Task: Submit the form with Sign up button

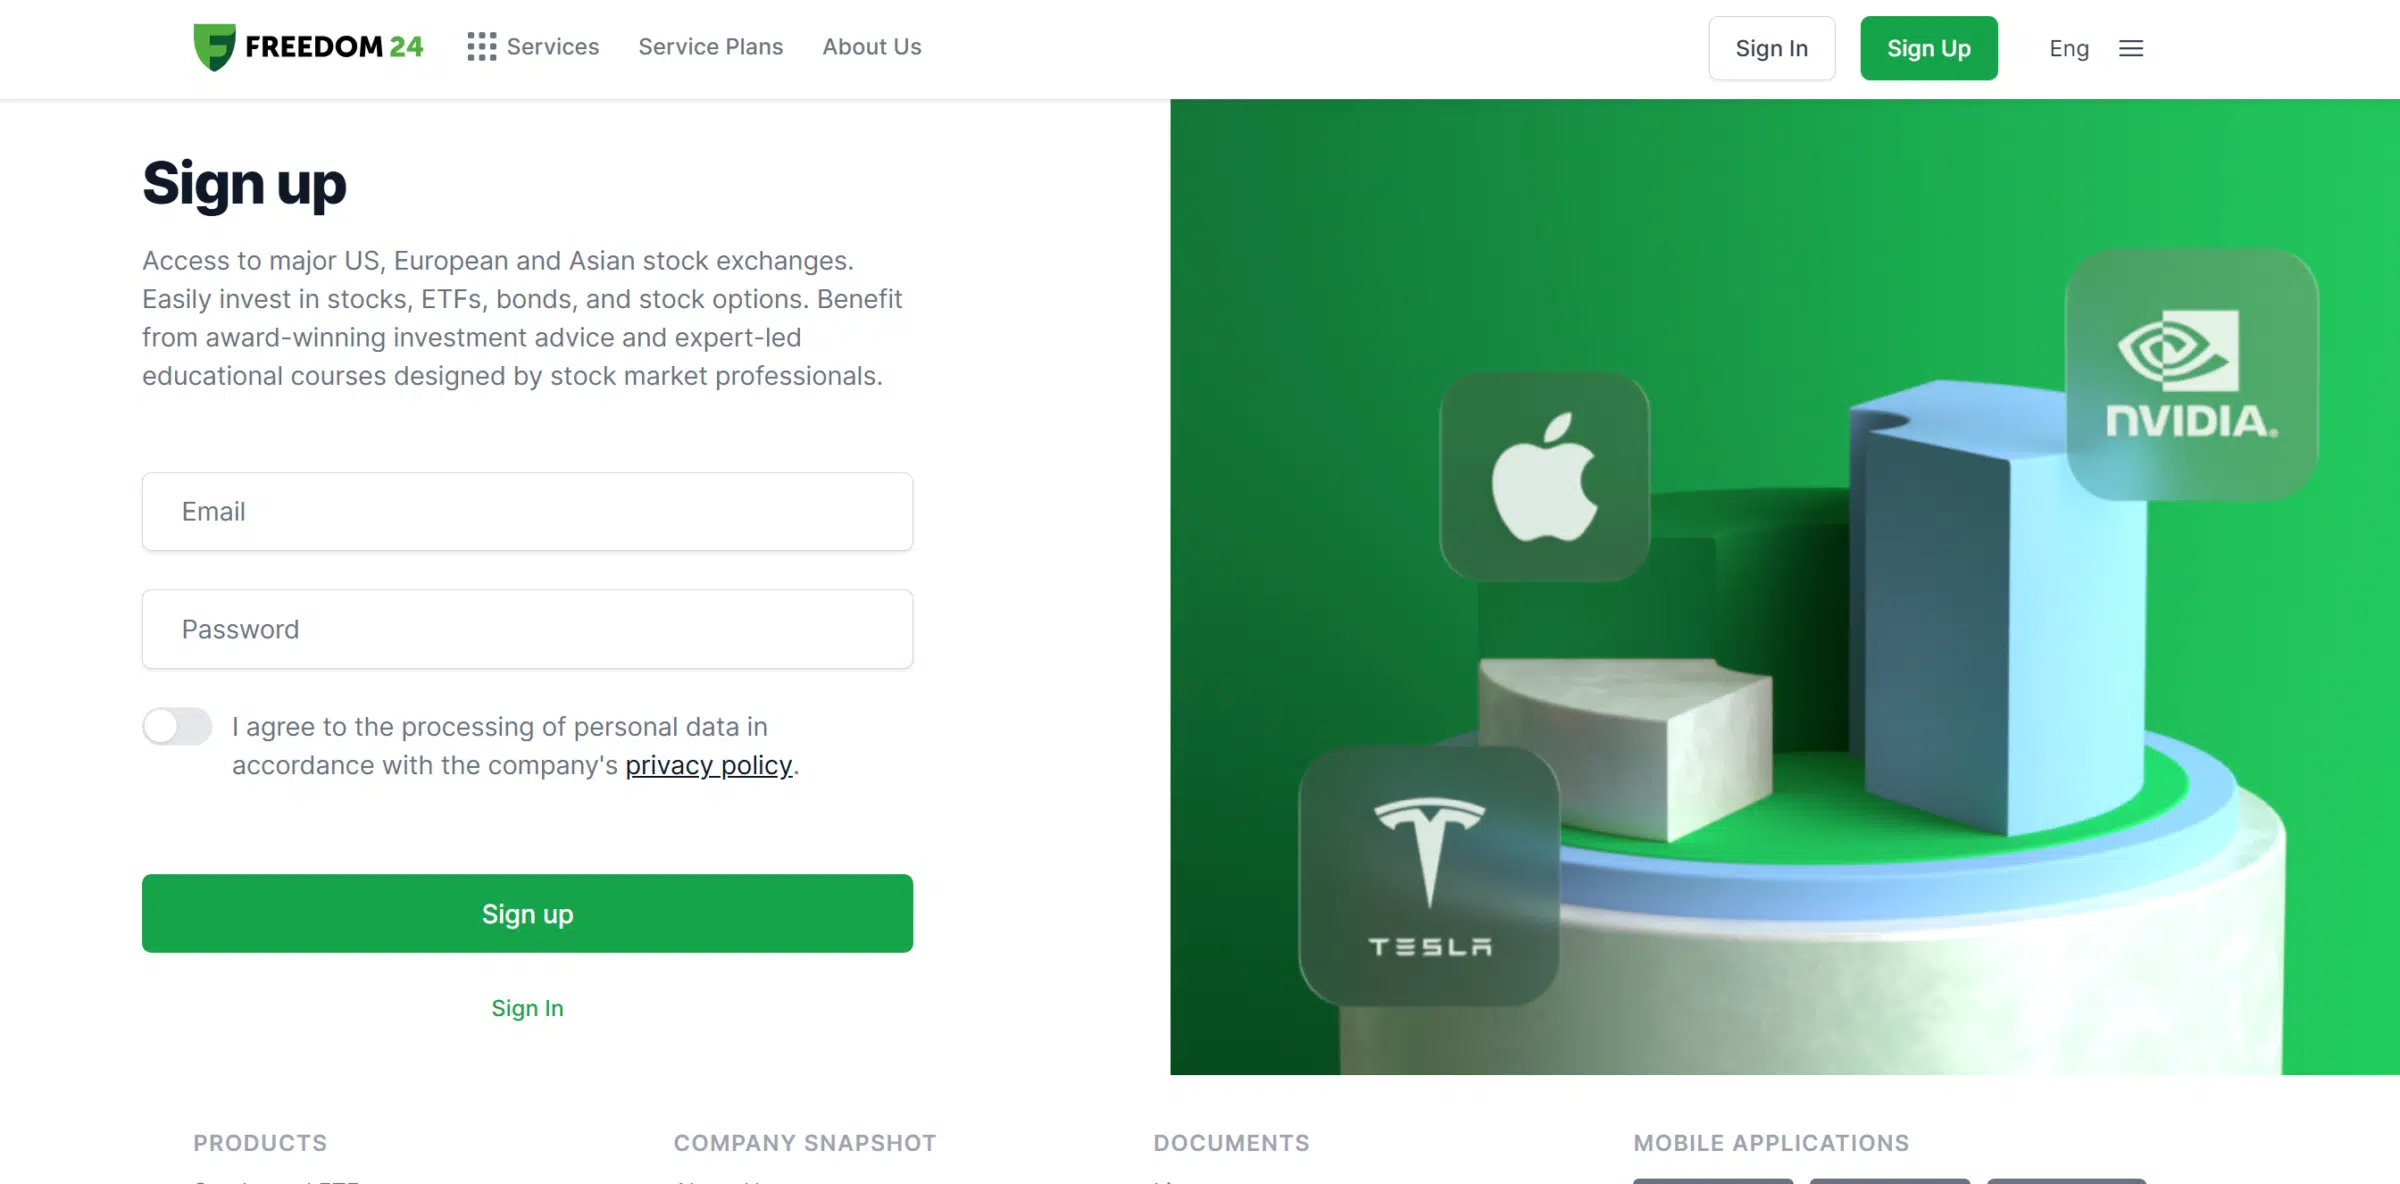Action: pyautogui.click(x=527, y=914)
